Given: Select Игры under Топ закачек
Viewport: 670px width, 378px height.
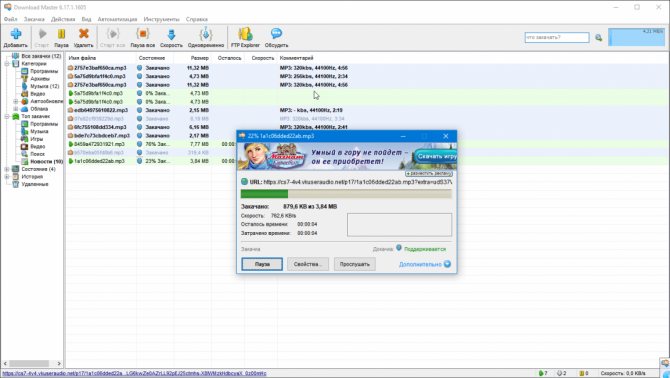Looking at the screenshot, I should coord(36,139).
